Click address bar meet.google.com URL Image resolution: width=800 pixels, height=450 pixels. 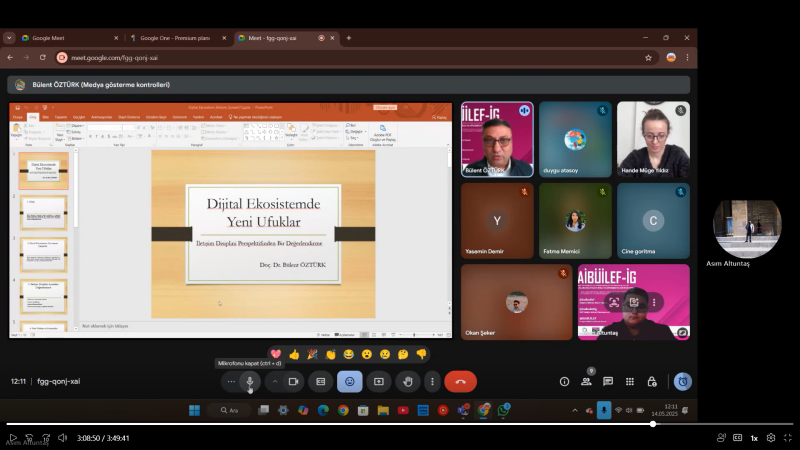point(114,58)
